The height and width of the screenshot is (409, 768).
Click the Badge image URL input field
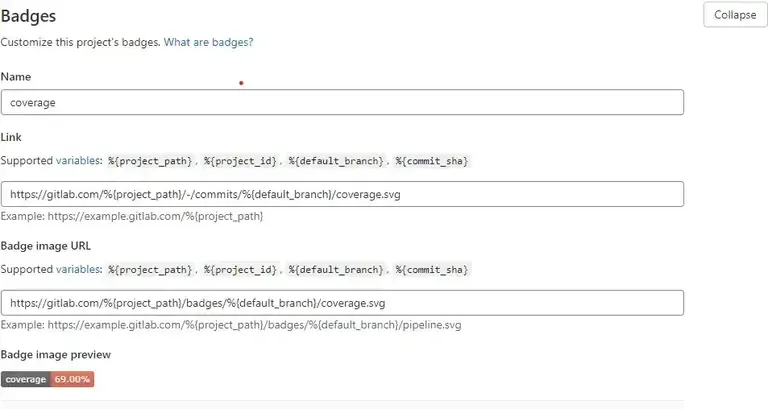click(x=342, y=303)
